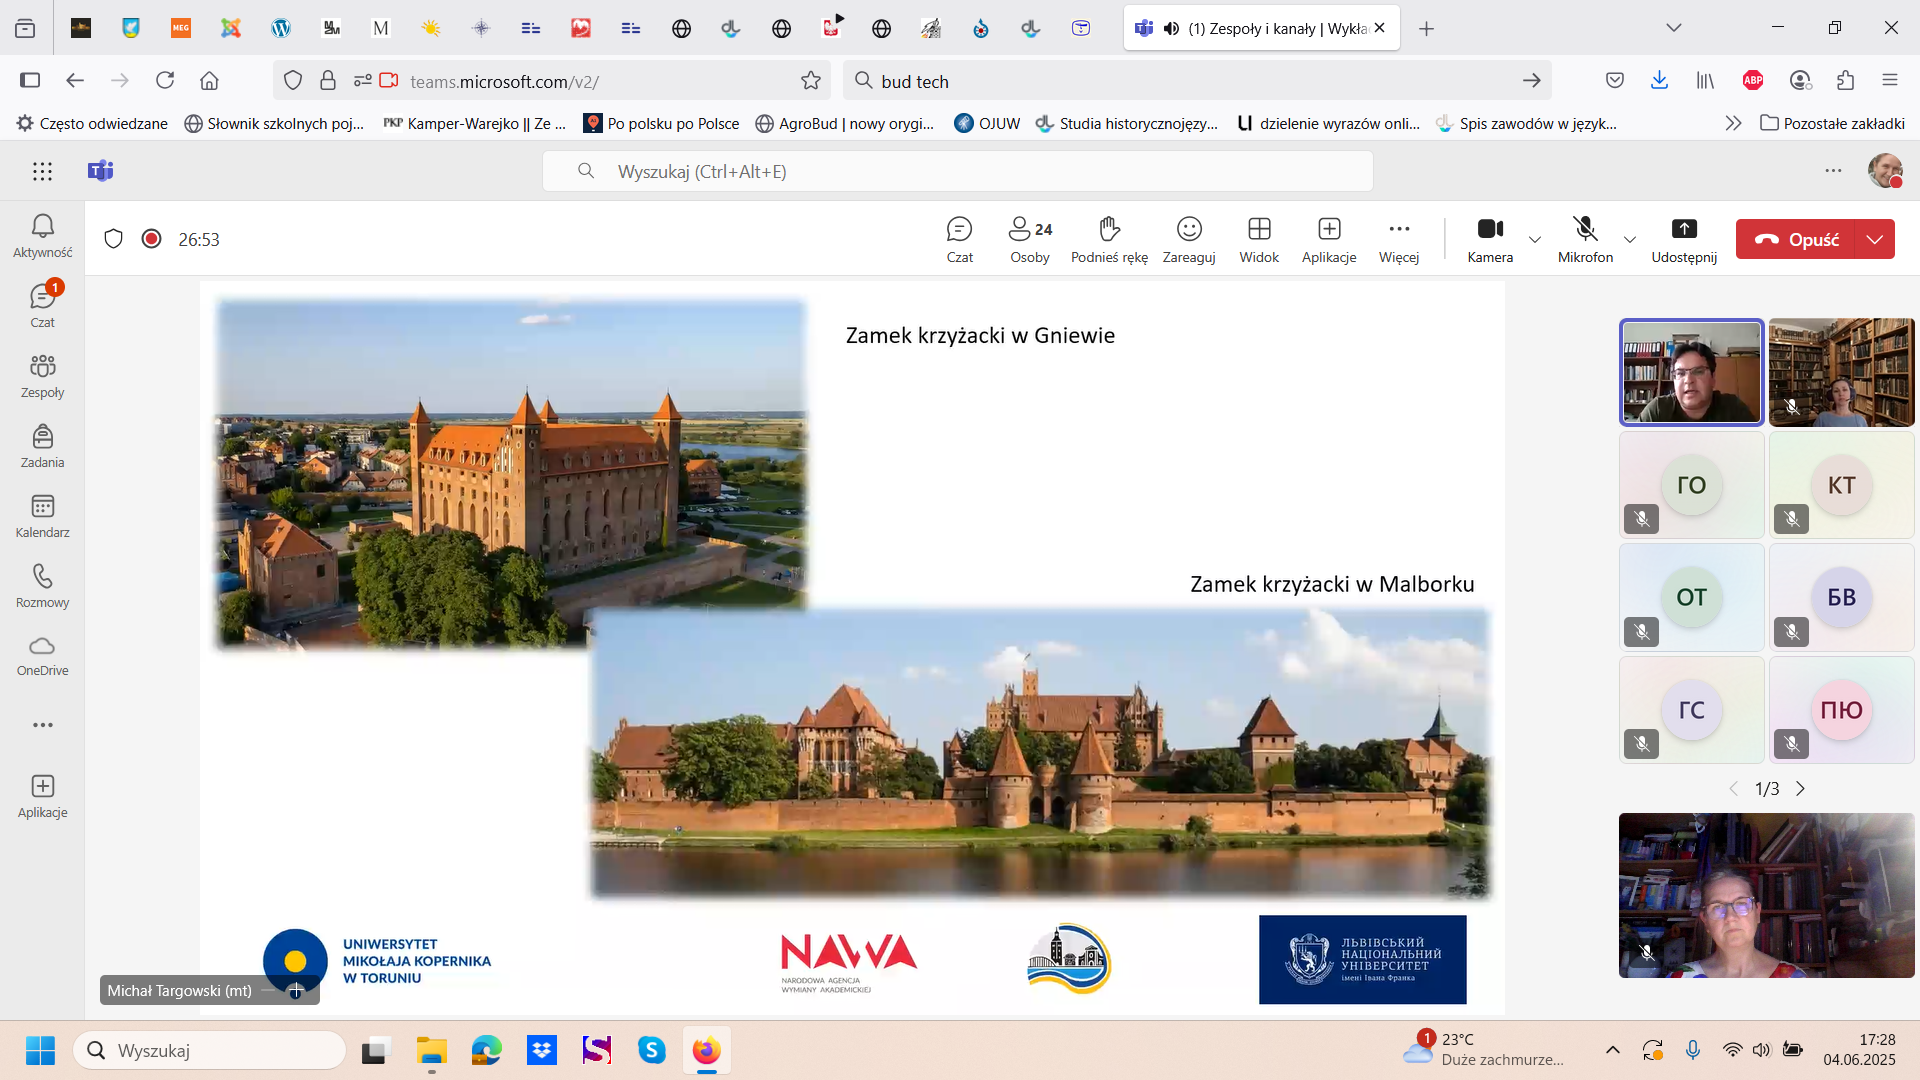Switch to Zespoły in sidebar
Screen dimensions: 1920x1080
[42, 376]
